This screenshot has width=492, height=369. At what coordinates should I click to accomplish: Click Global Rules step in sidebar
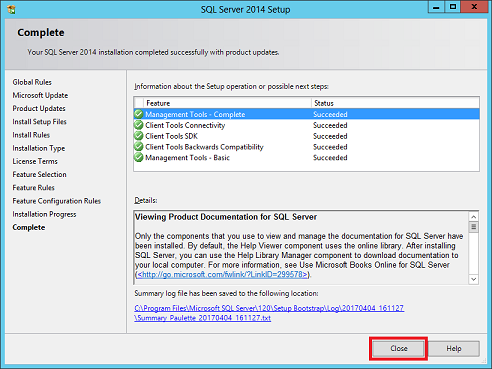point(32,82)
